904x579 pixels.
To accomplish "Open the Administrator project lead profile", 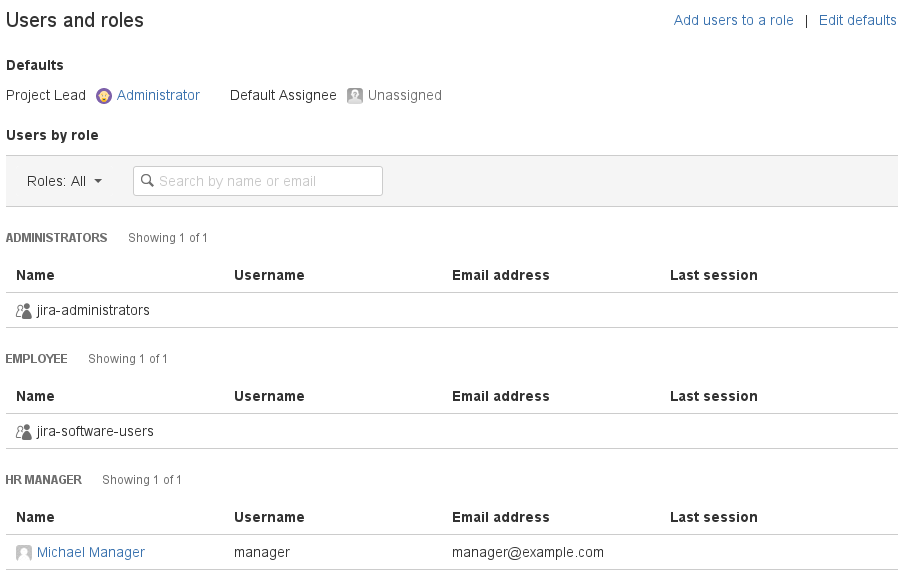I will [x=158, y=95].
